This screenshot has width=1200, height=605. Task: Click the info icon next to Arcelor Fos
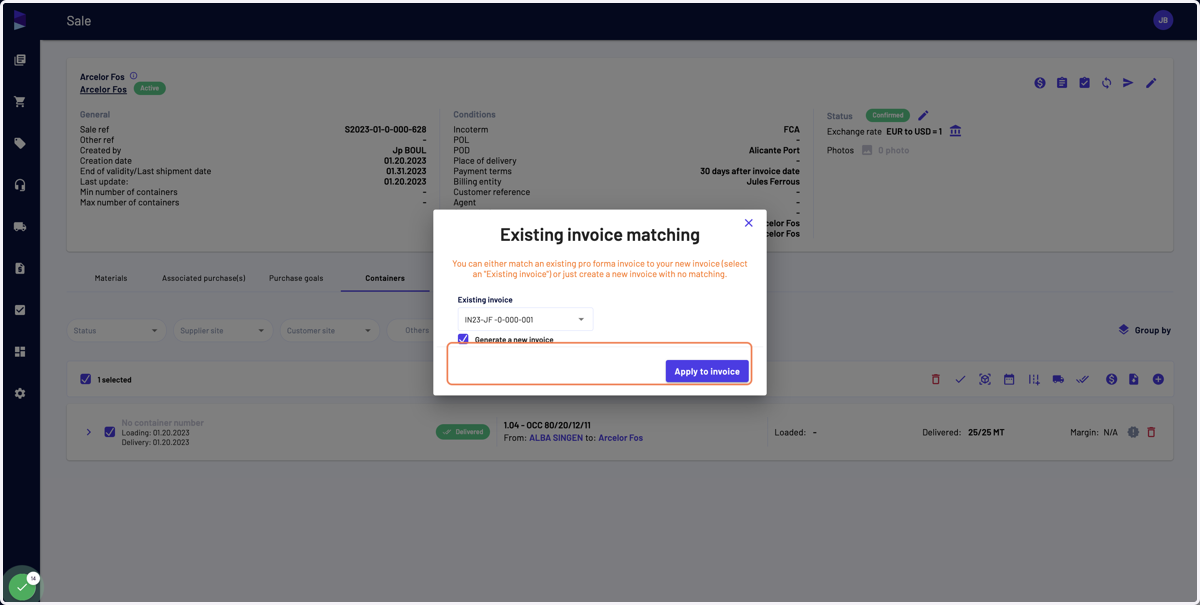(x=133, y=76)
